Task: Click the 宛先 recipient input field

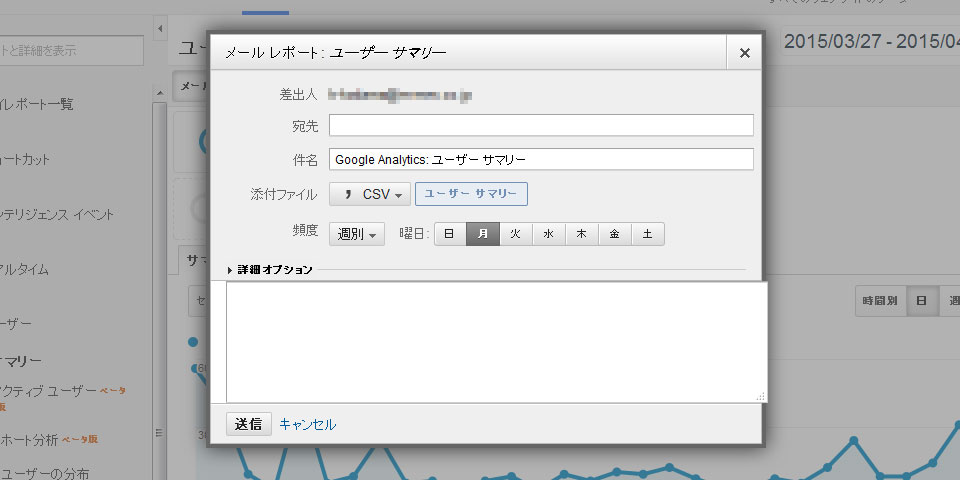Action: pyautogui.click(x=541, y=125)
